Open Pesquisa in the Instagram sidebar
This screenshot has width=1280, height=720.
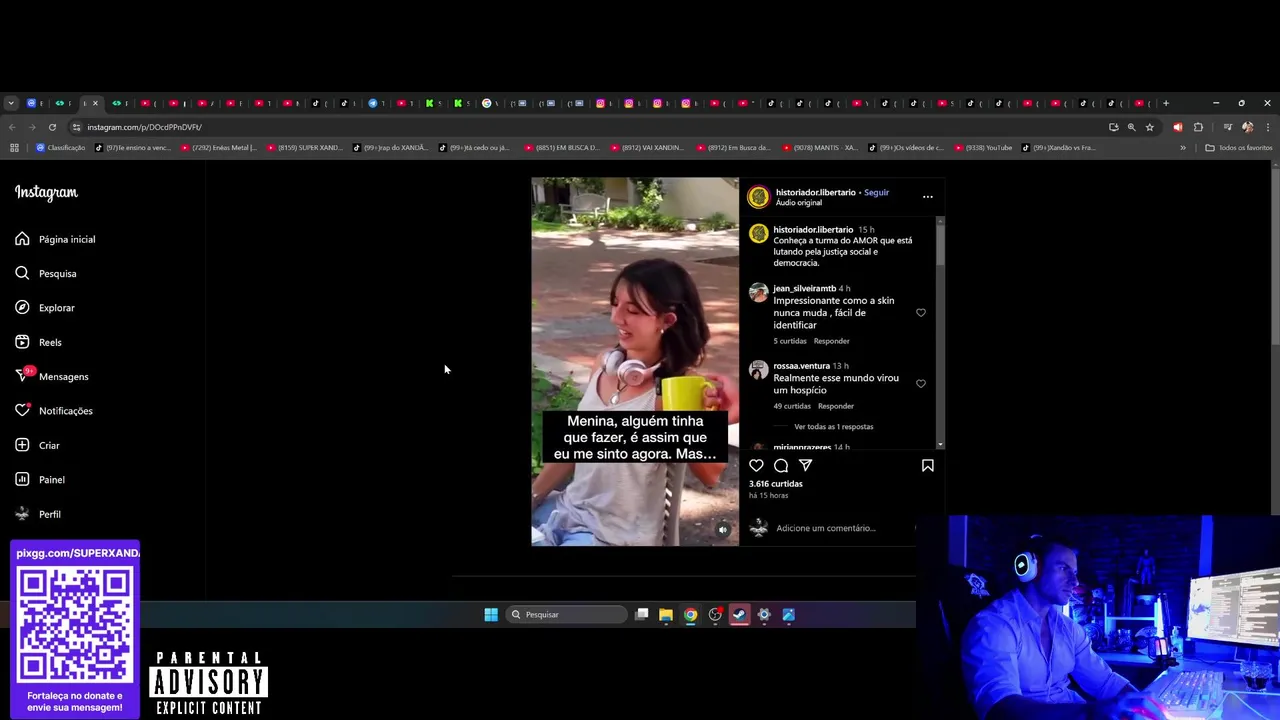(x=46, y=273)
